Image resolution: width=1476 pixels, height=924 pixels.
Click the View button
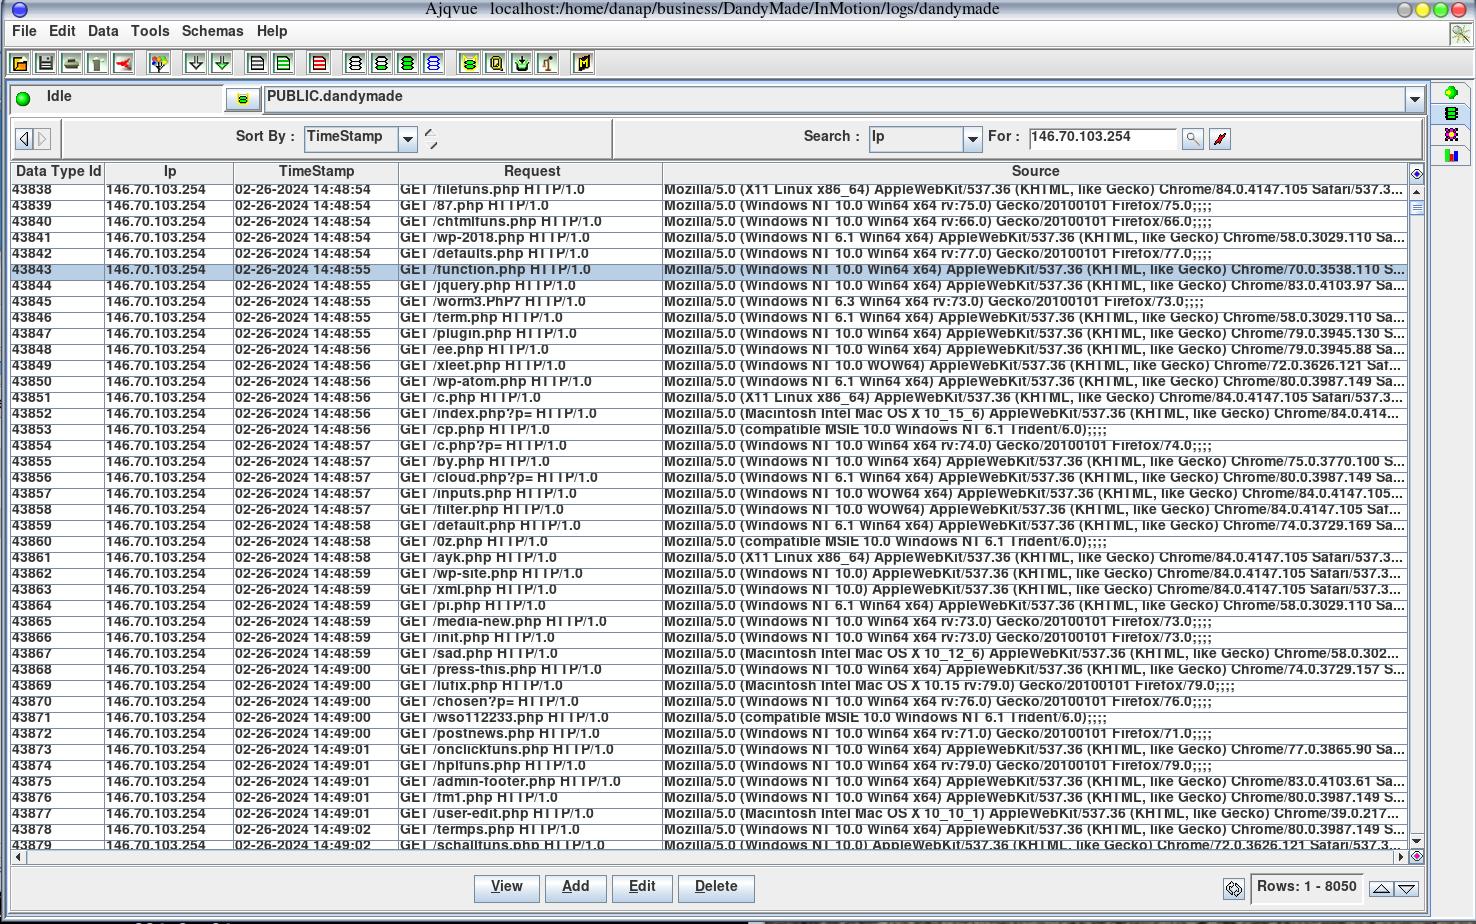(x=506, y=887)
